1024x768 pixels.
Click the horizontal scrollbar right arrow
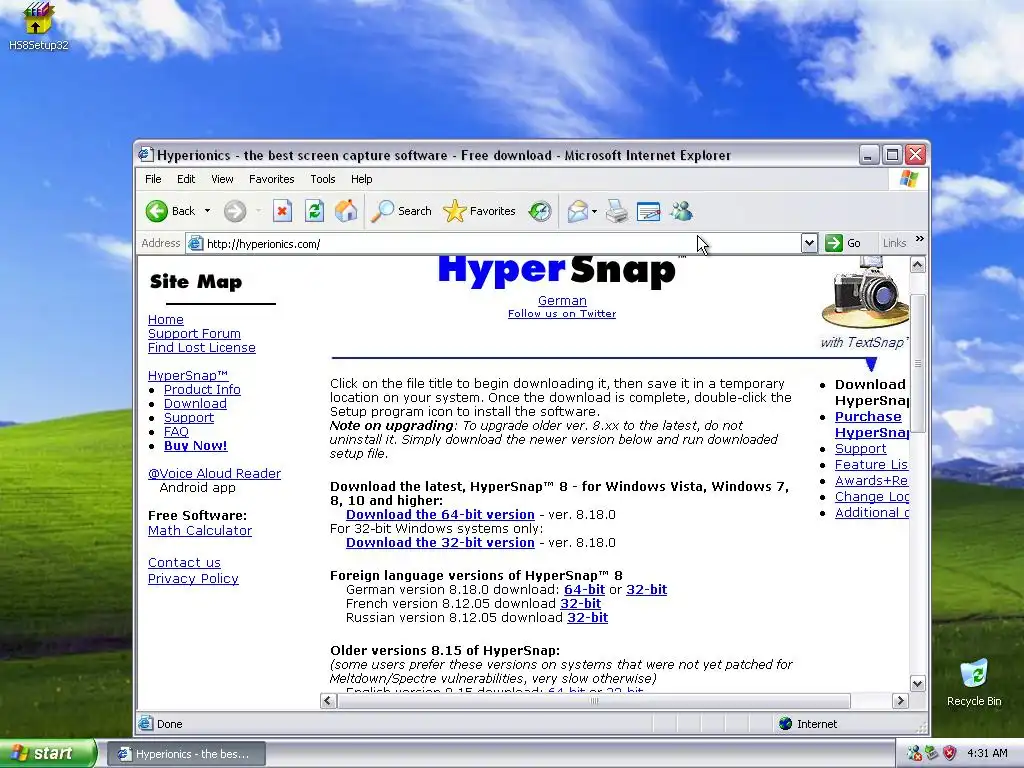(901, 701)
